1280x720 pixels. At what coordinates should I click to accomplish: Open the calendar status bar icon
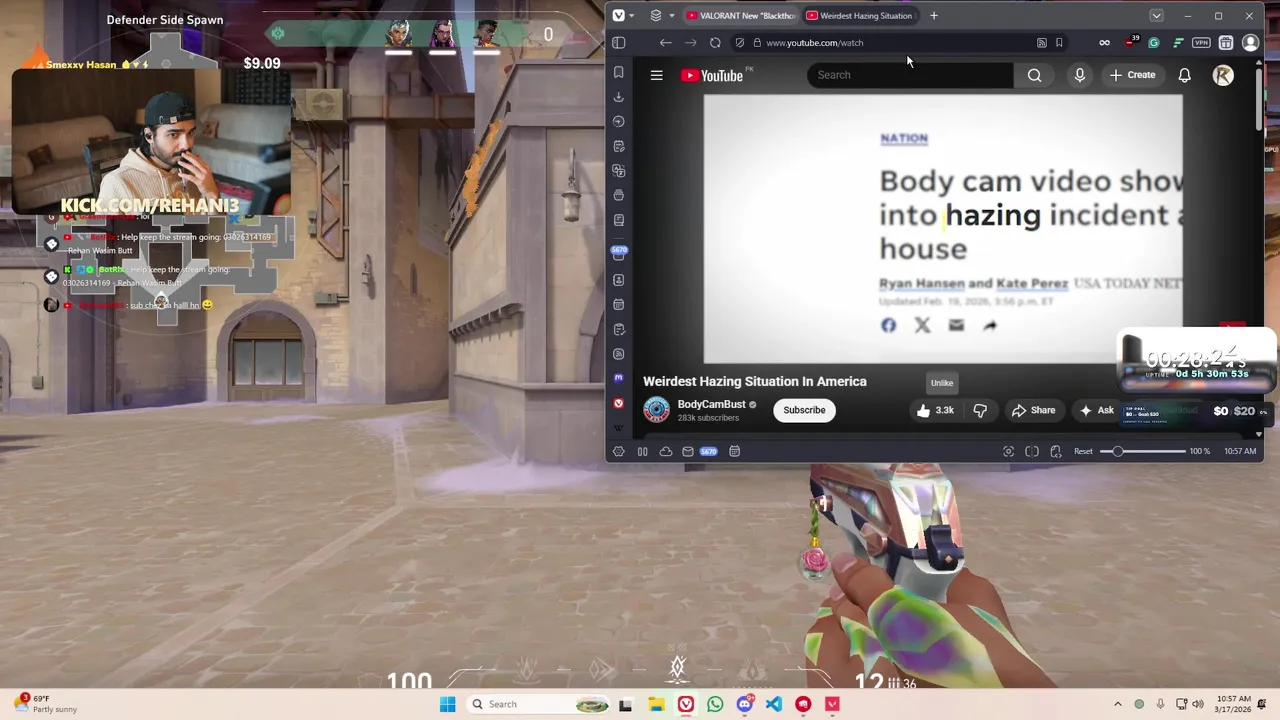coord(734,452)
